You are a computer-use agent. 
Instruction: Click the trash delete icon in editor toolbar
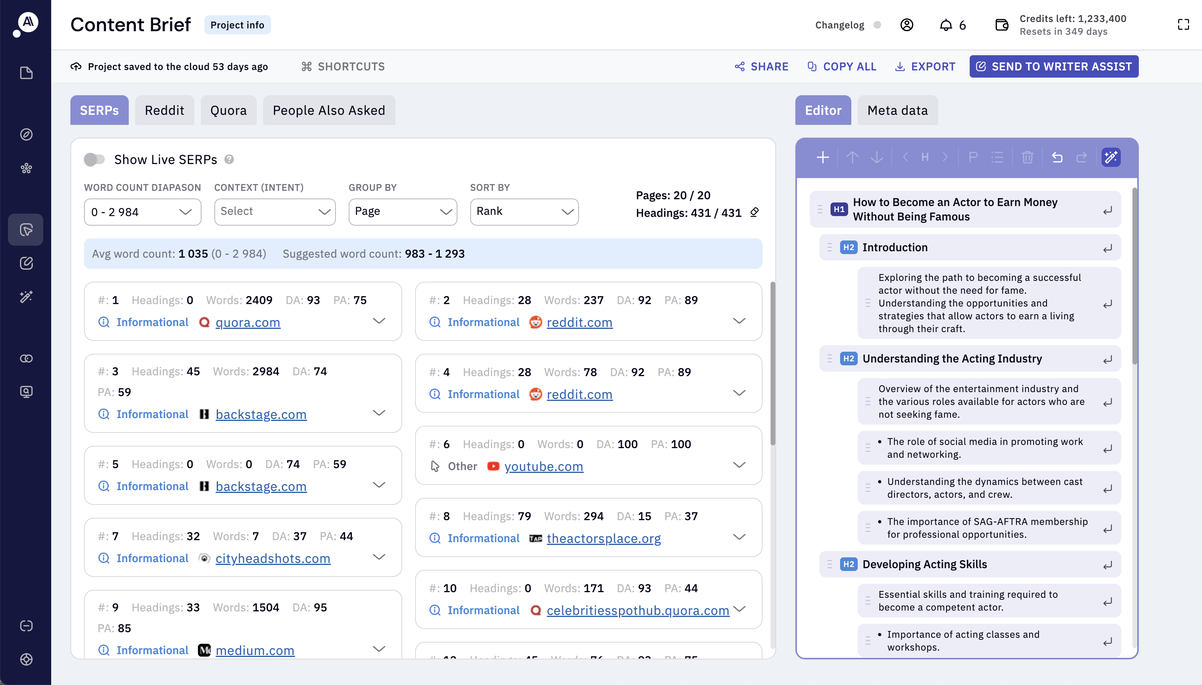1027,157
